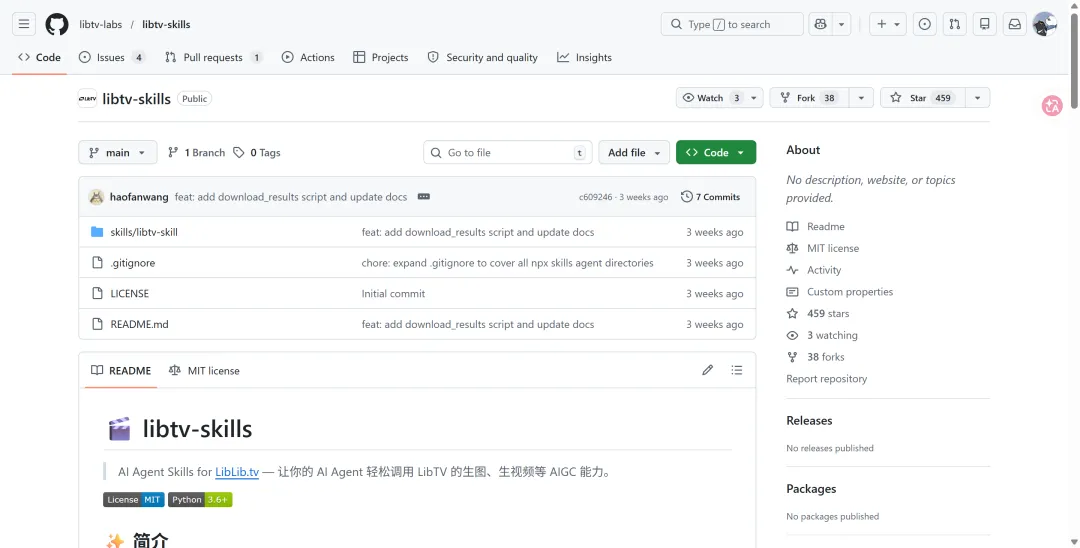Open the Copilot dropdown arrow
This screenshot has width=1080, height=548.
coord(841,24)
